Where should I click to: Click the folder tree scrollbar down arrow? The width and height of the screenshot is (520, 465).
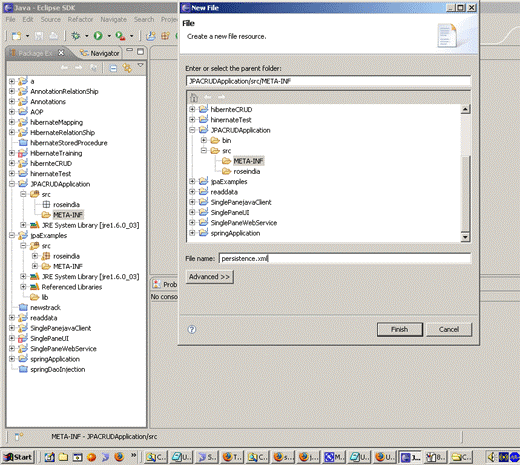pyautogui.click(x=465, y=237)
